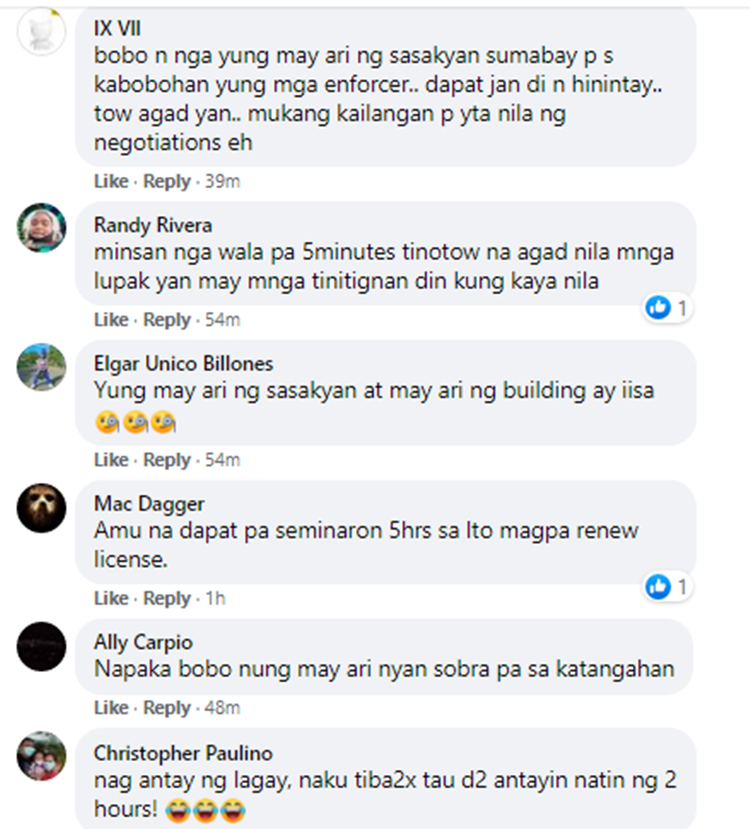Open the 1h timestamp on Mac Dagger's comment
The height and width of the screenshot is (829, 750).
pos(215,598)
